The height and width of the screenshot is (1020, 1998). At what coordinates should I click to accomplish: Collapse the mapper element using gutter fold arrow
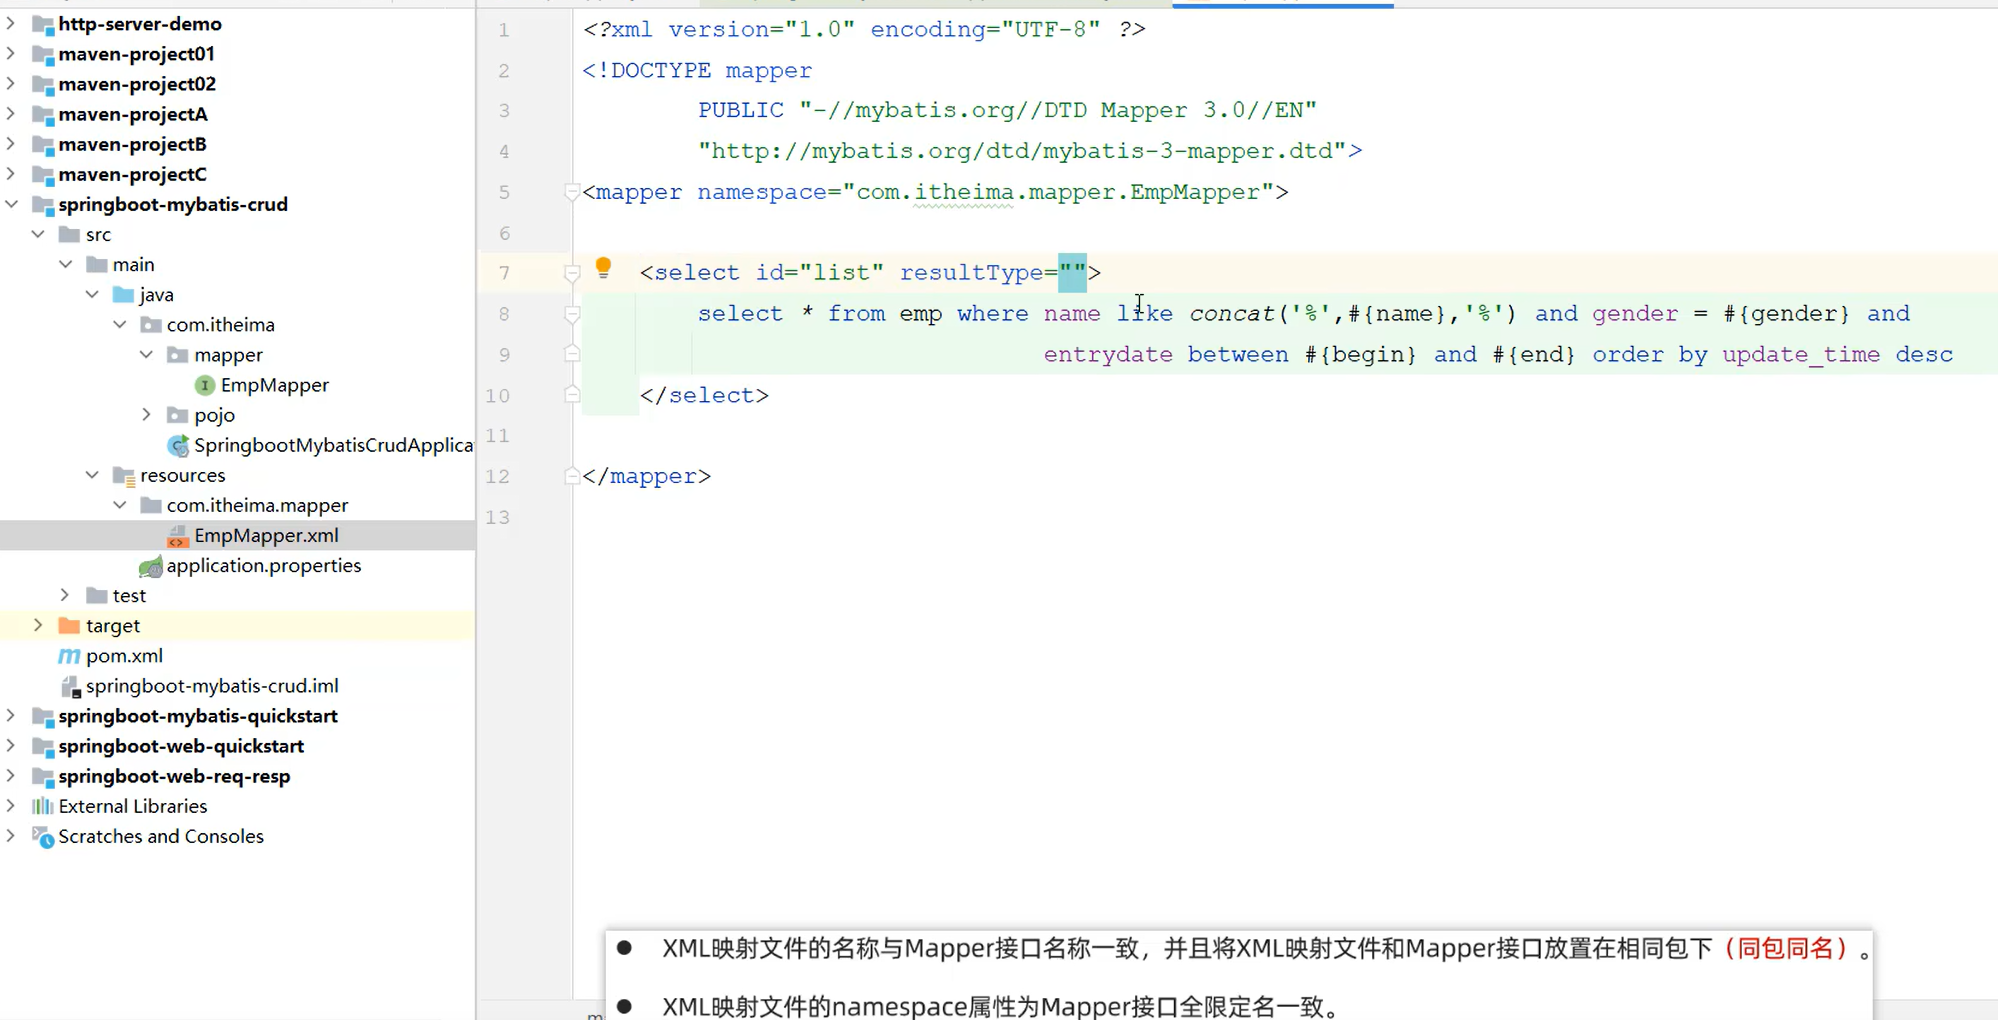click(571, 192)
